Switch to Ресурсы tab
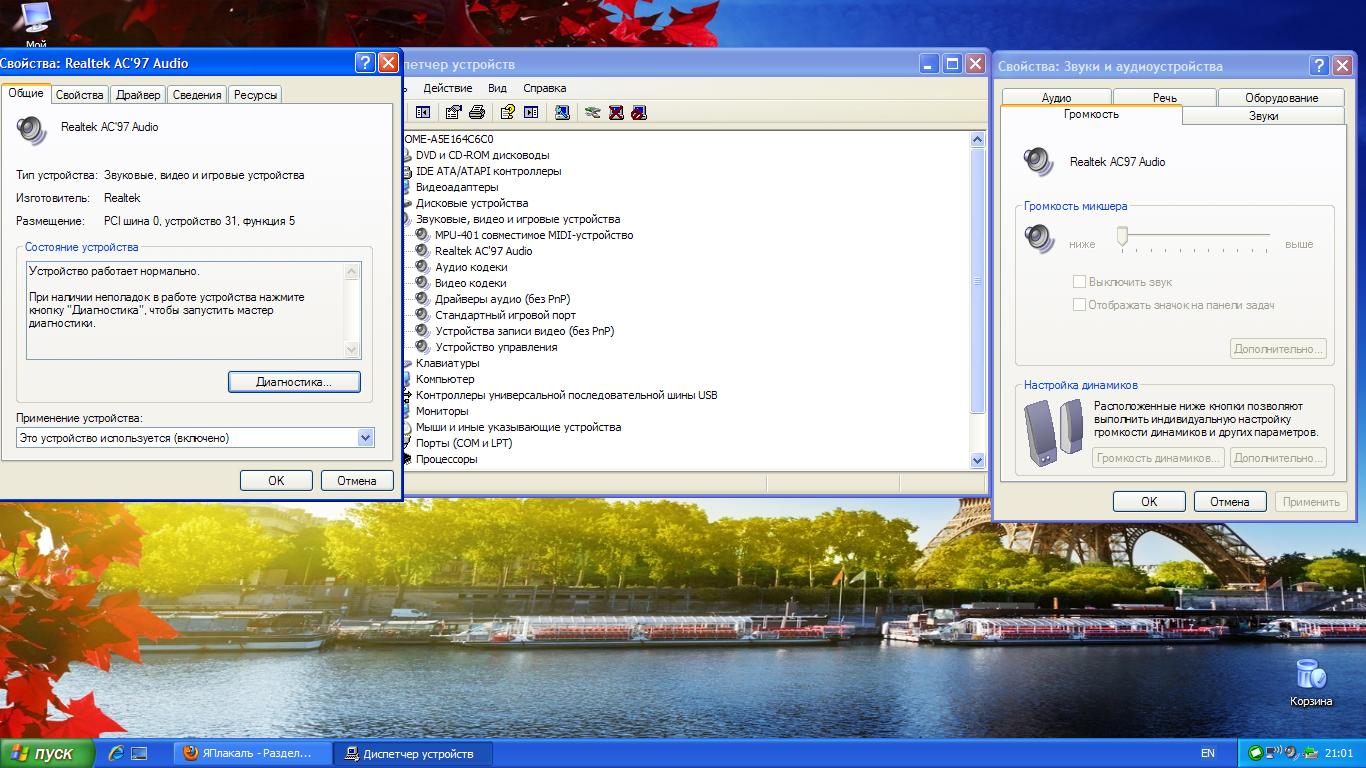Viewport: 1366px width, 768px height. coord(256,95)
